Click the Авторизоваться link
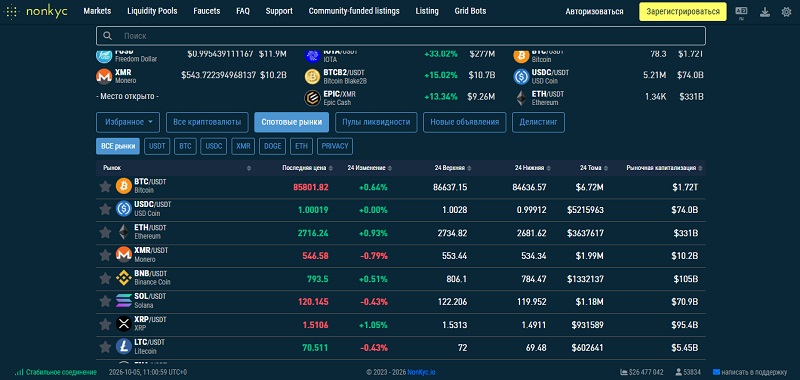The image size is (800, 380). (594, 11)
